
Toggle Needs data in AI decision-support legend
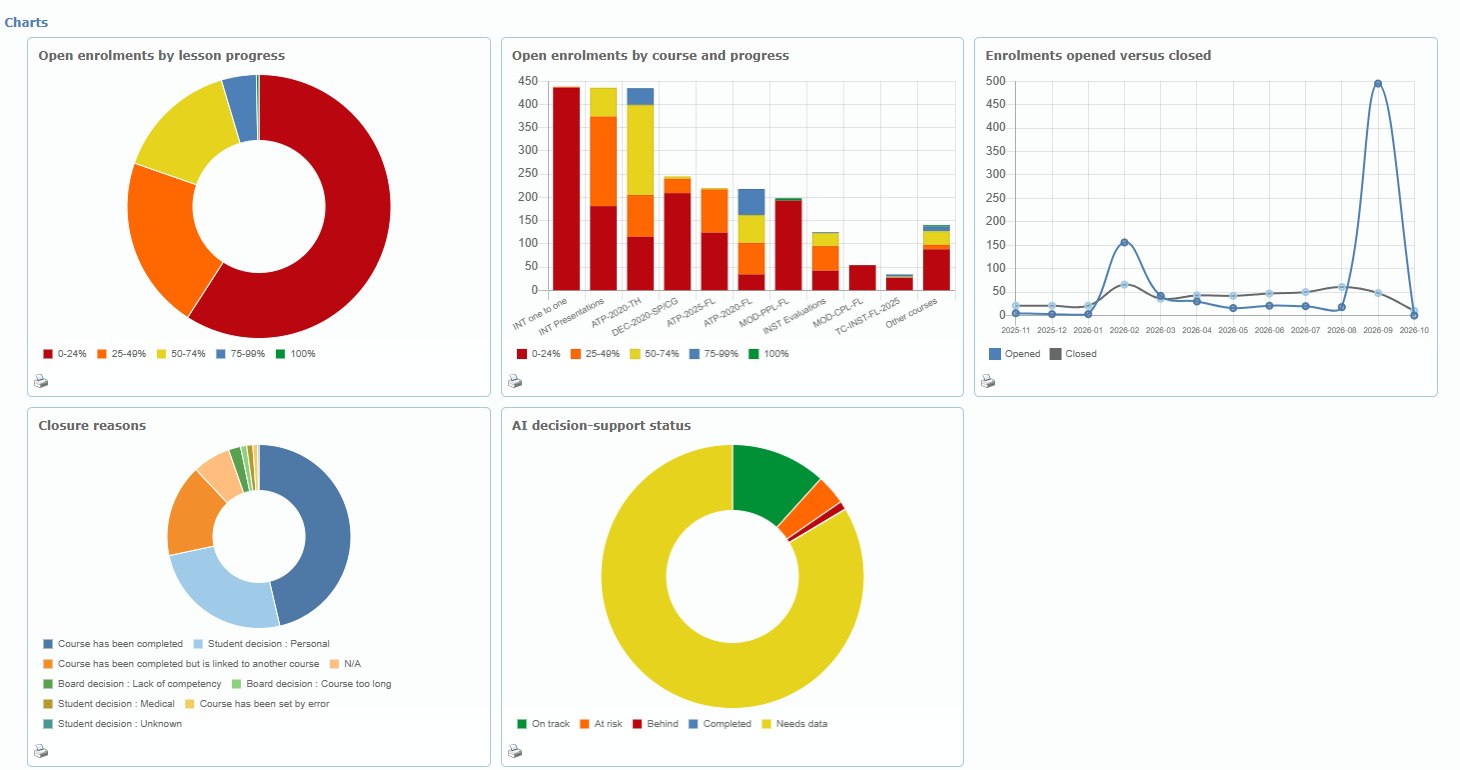pyautogui.click(x=795, y=724)
